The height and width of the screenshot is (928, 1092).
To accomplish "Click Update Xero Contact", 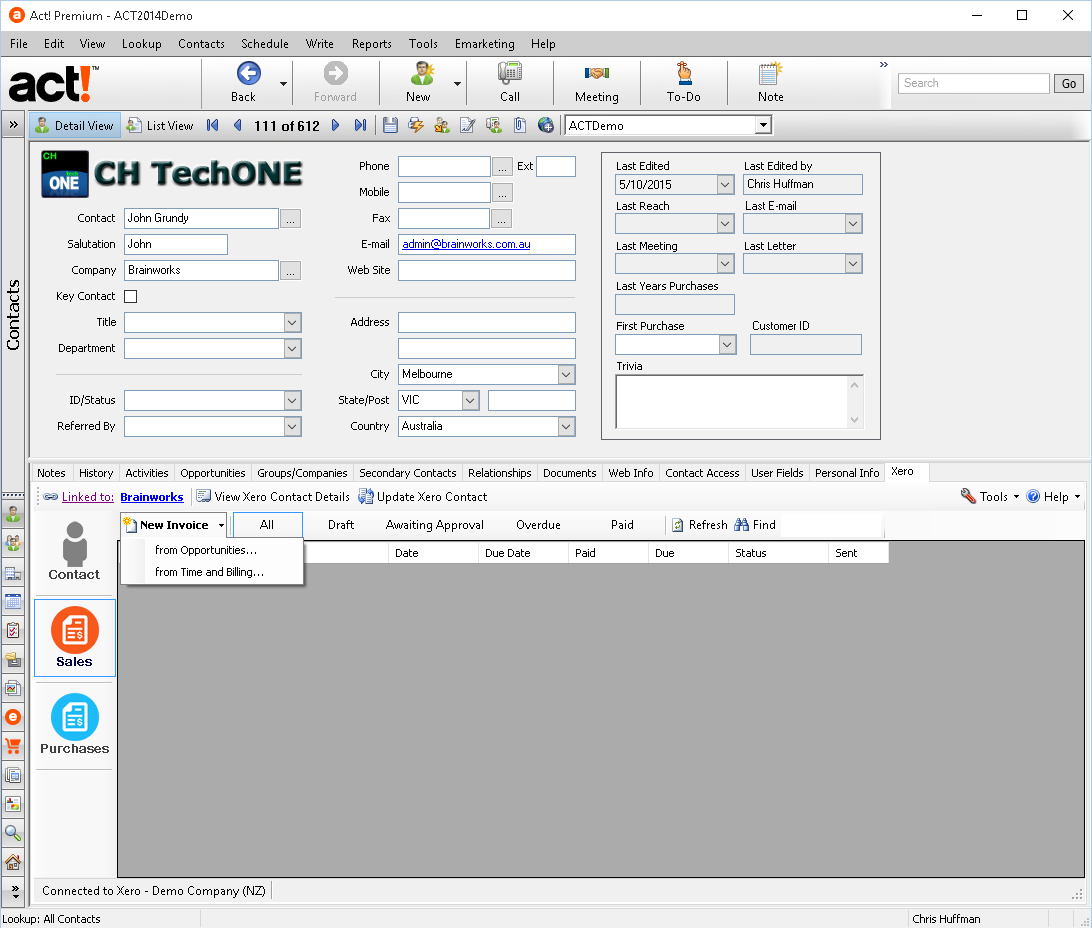I will (423, 497).
